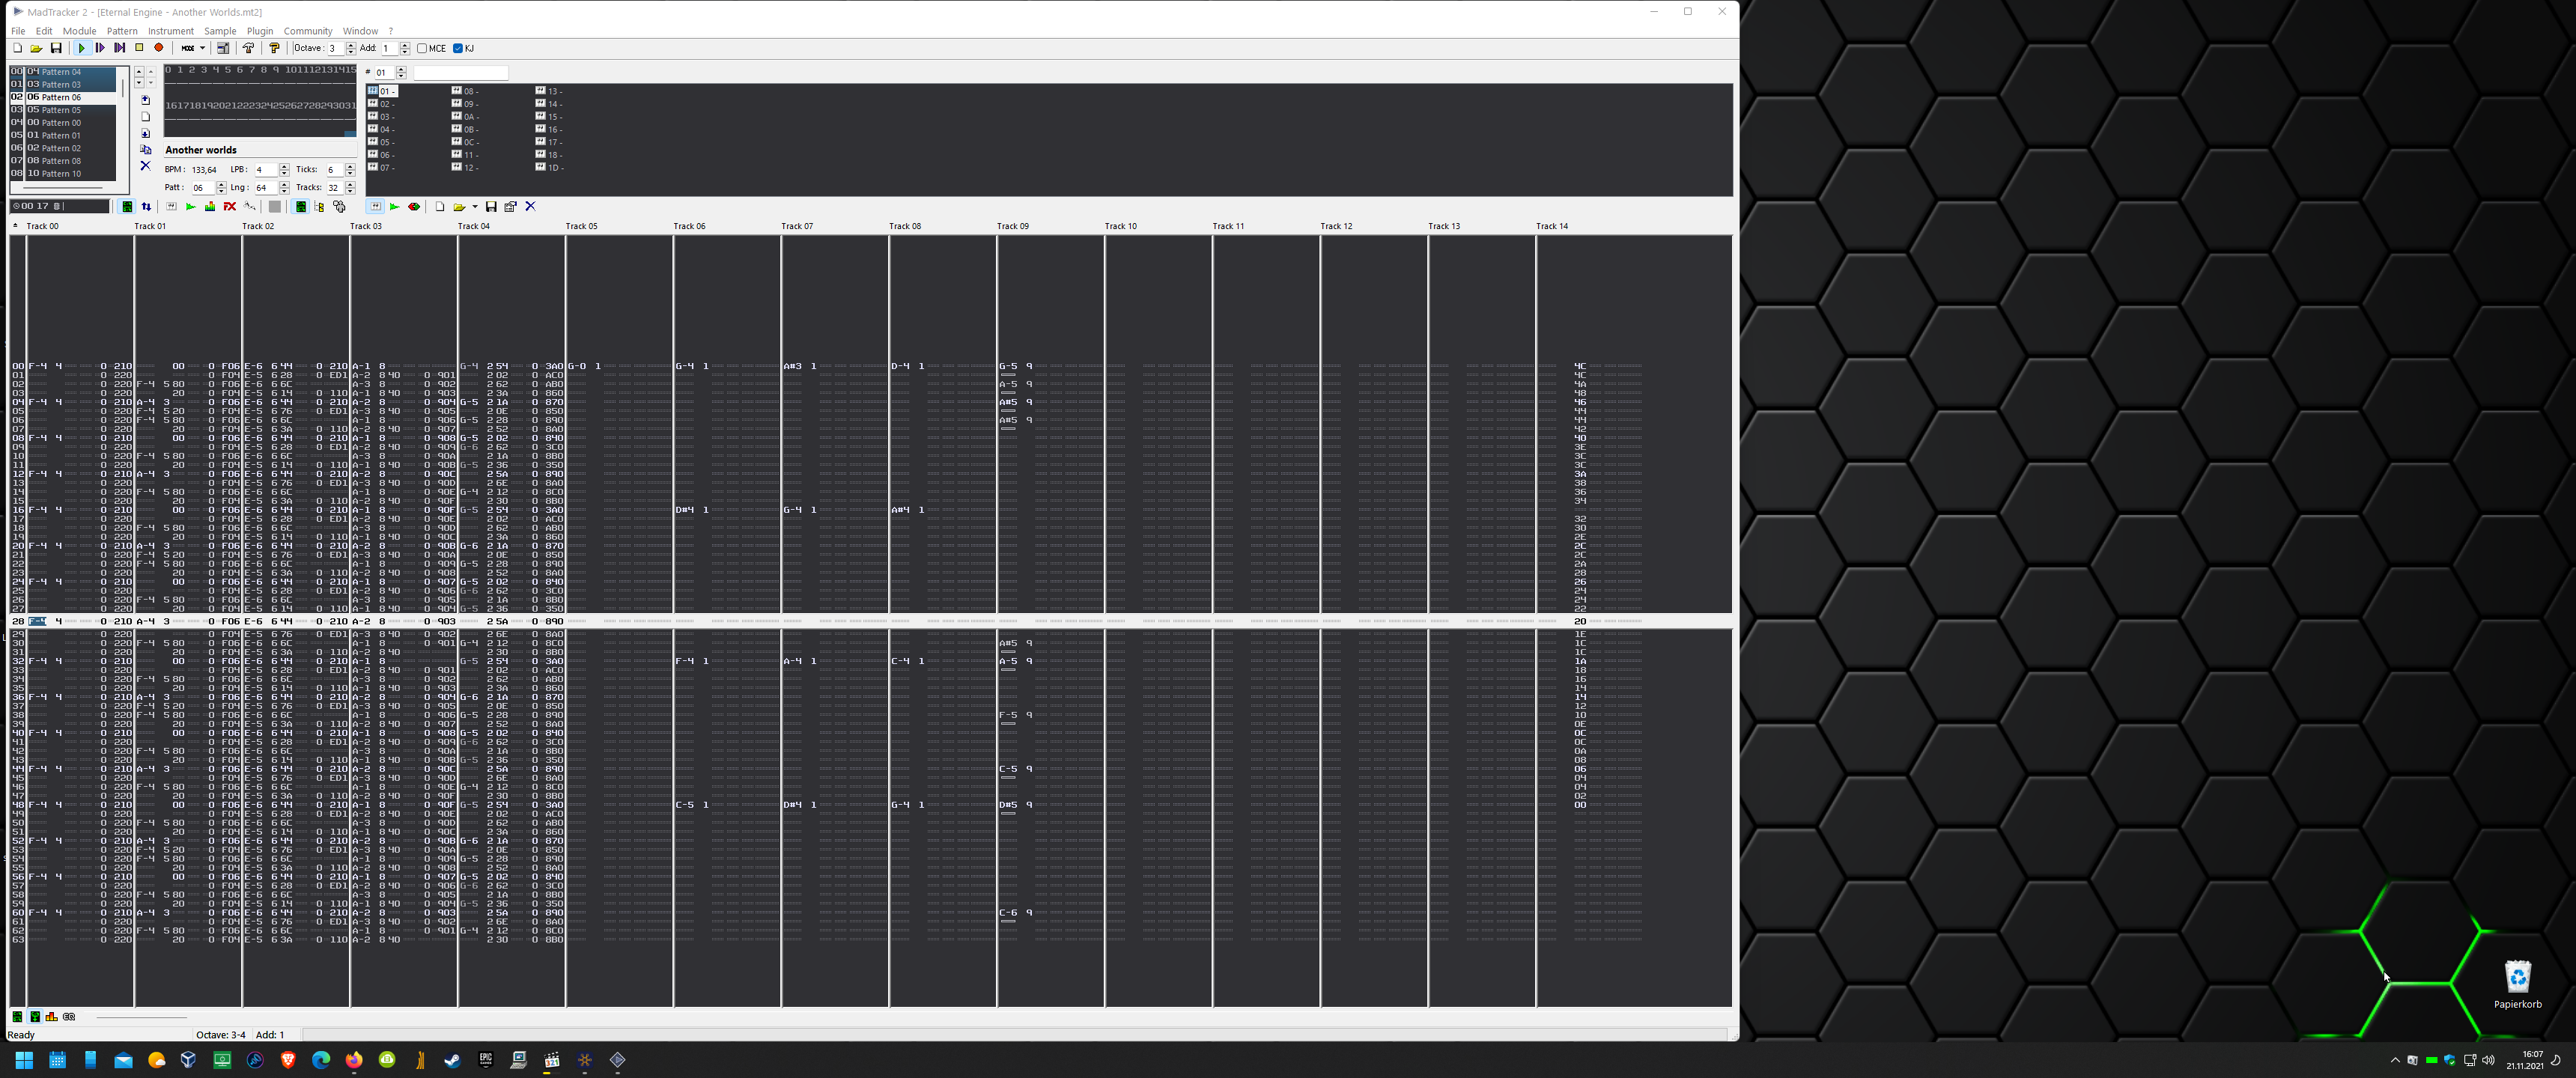Click the mixer bars icon
This screenshot has height=1078, width=2576.
click(210, 207)
